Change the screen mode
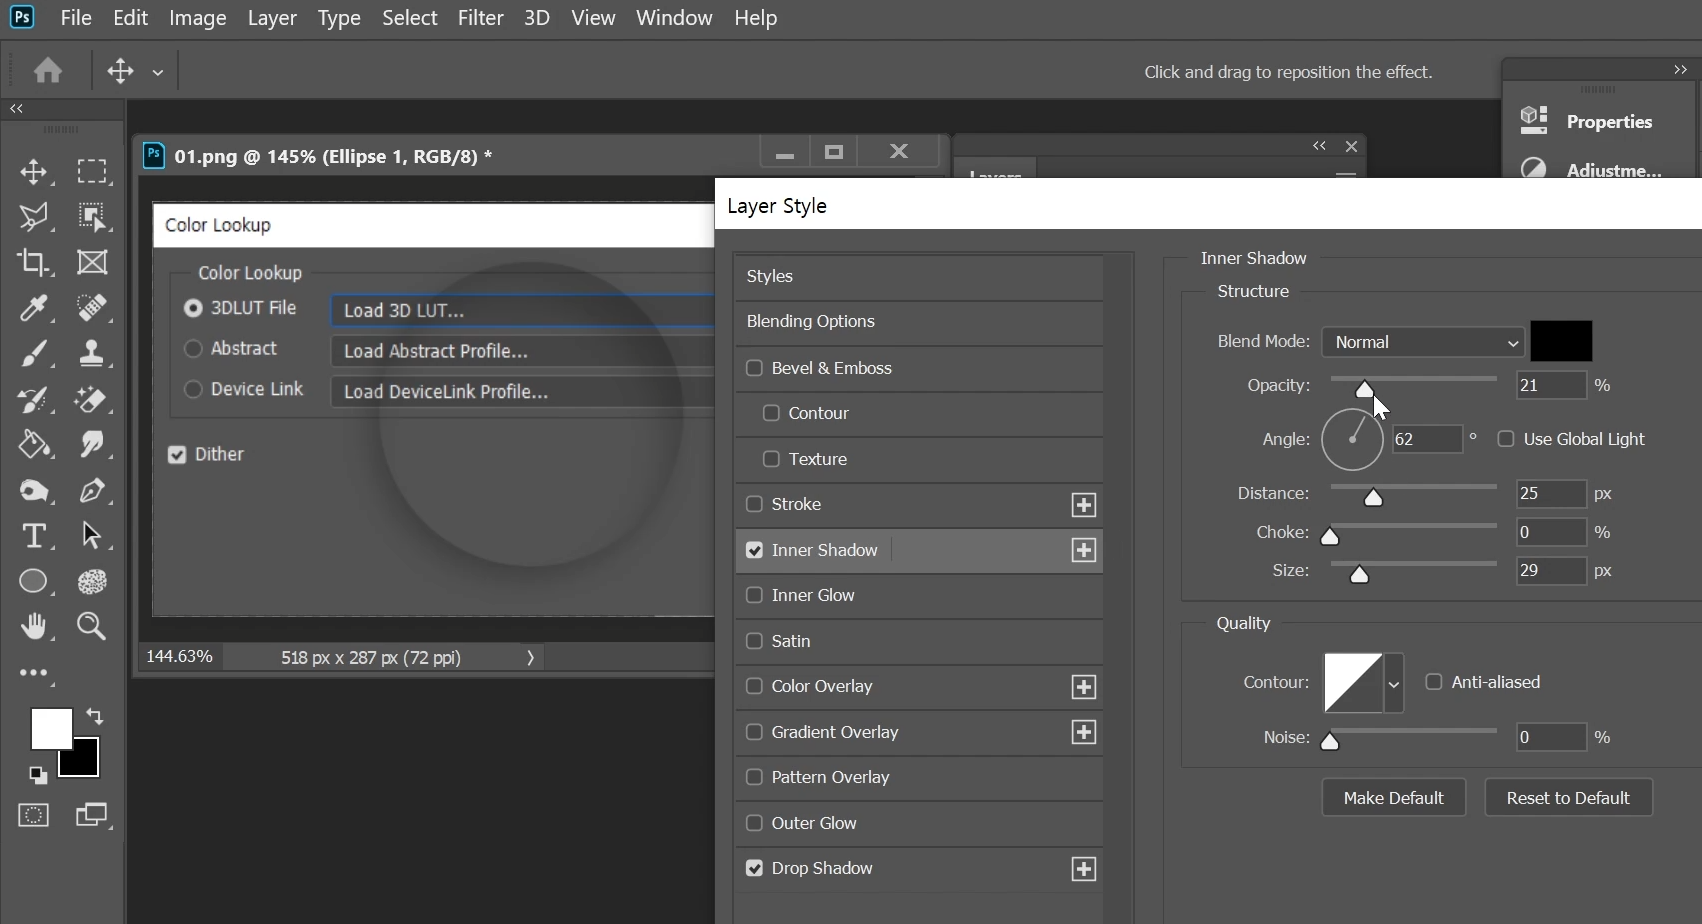This screenshot has height=924, width=1702. tap(92, 815)
